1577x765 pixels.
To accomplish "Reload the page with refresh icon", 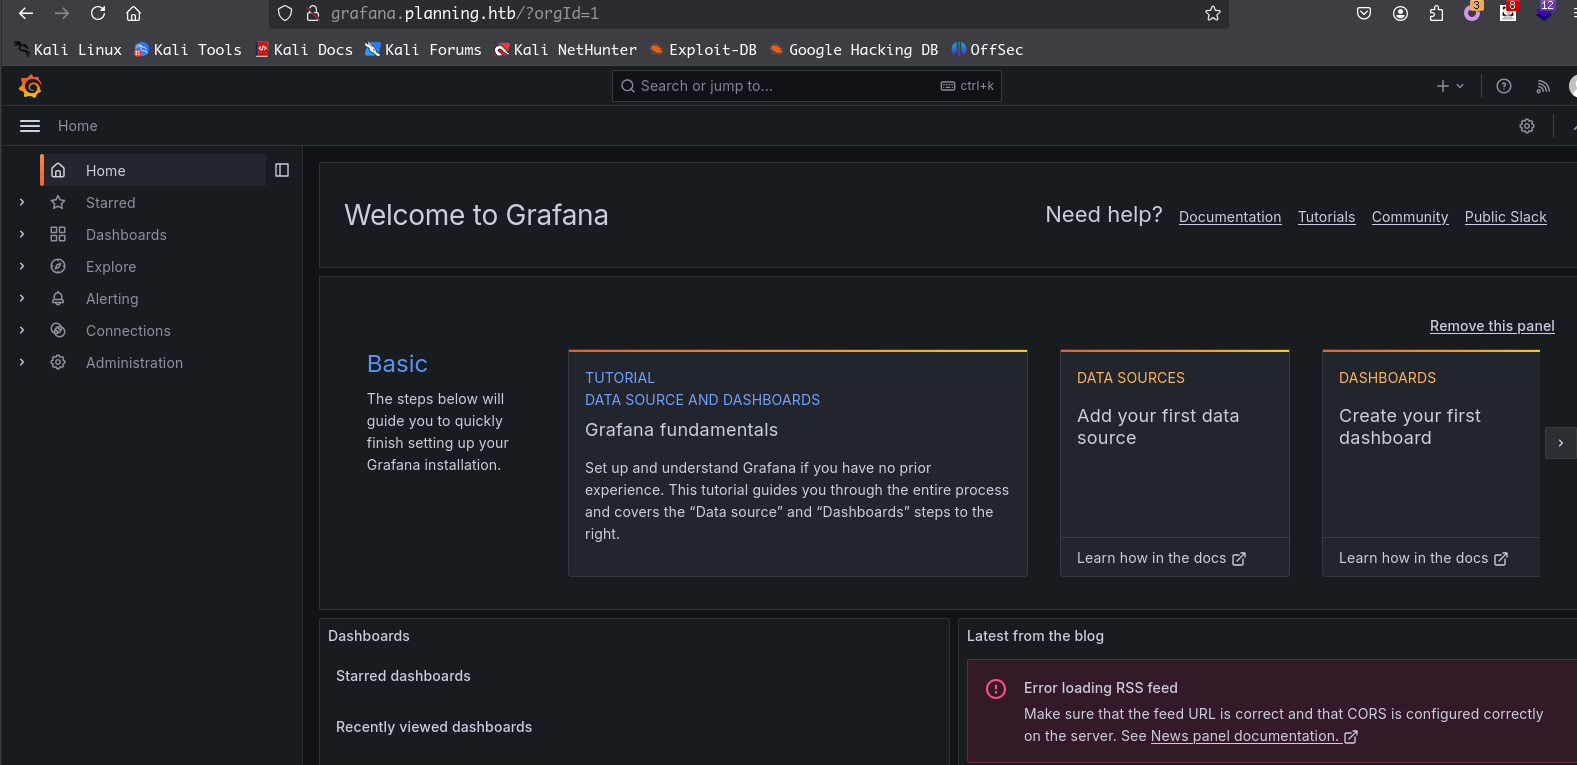I will pyautogui.click(x=98, y=13).
